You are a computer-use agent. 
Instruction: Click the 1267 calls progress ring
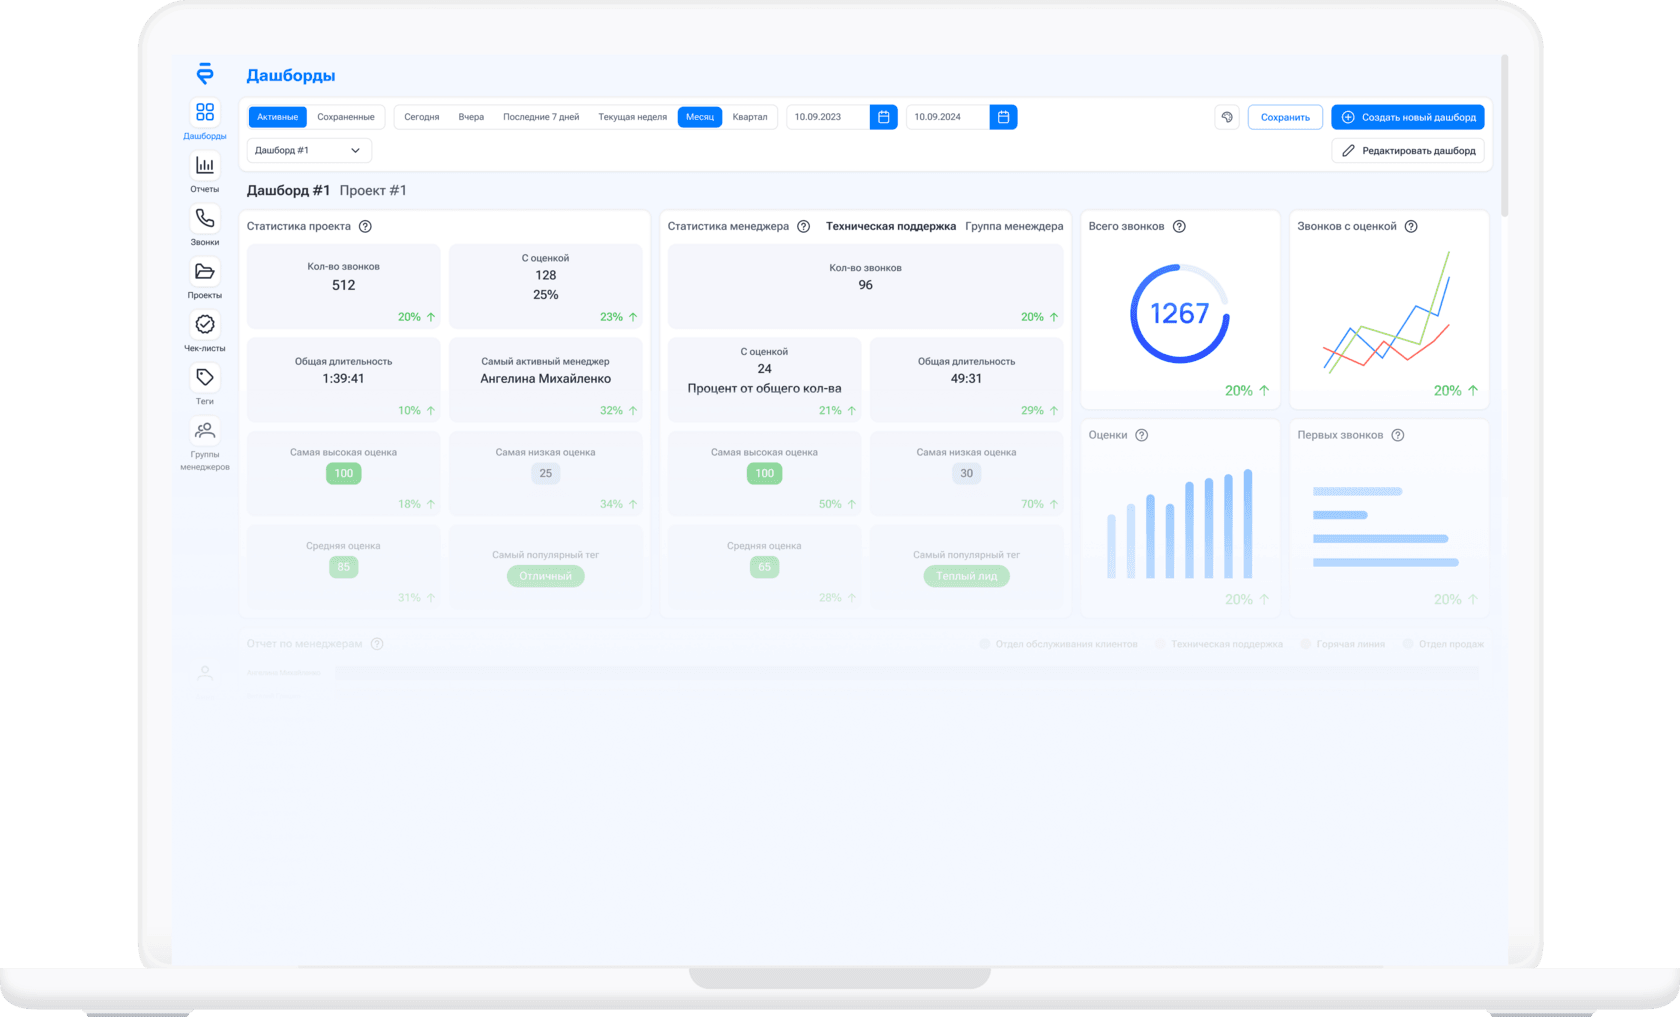click(x=1180, y=314)
